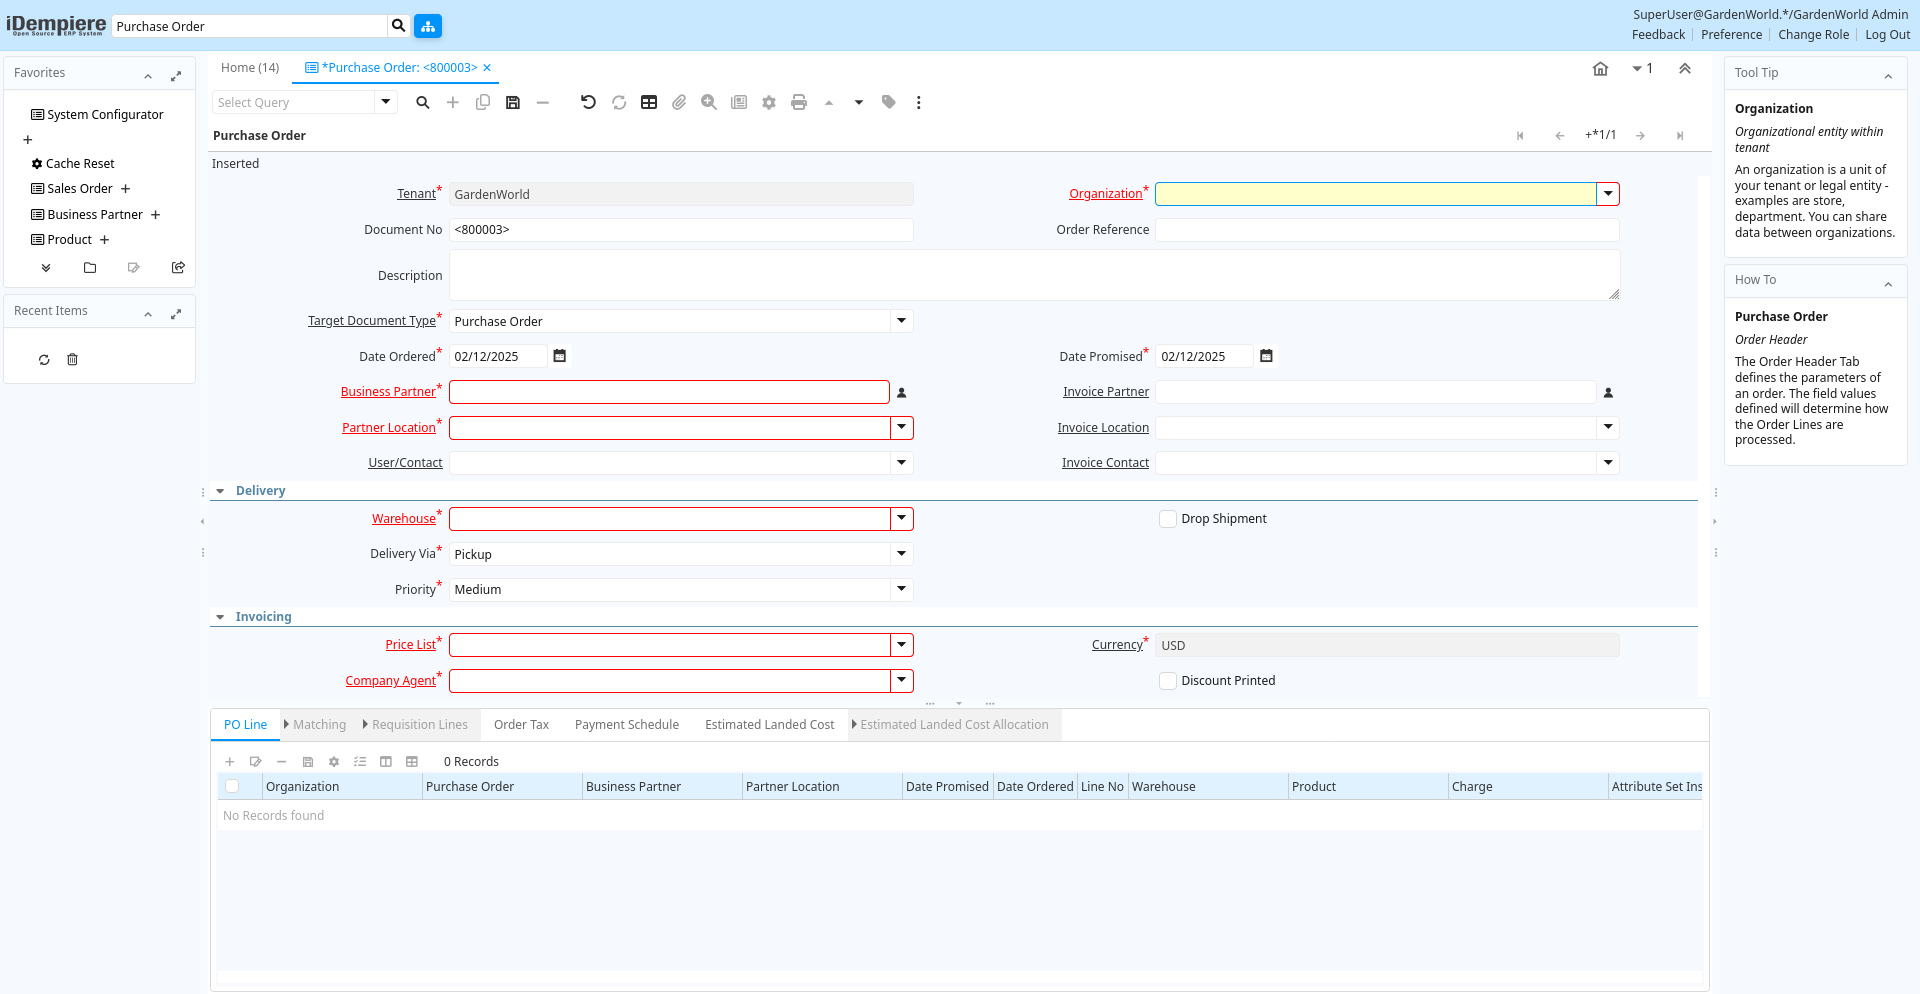Collapse the Delivery section
The width and height of the screenshot is (1920, 994).
[x=221, y=491]
